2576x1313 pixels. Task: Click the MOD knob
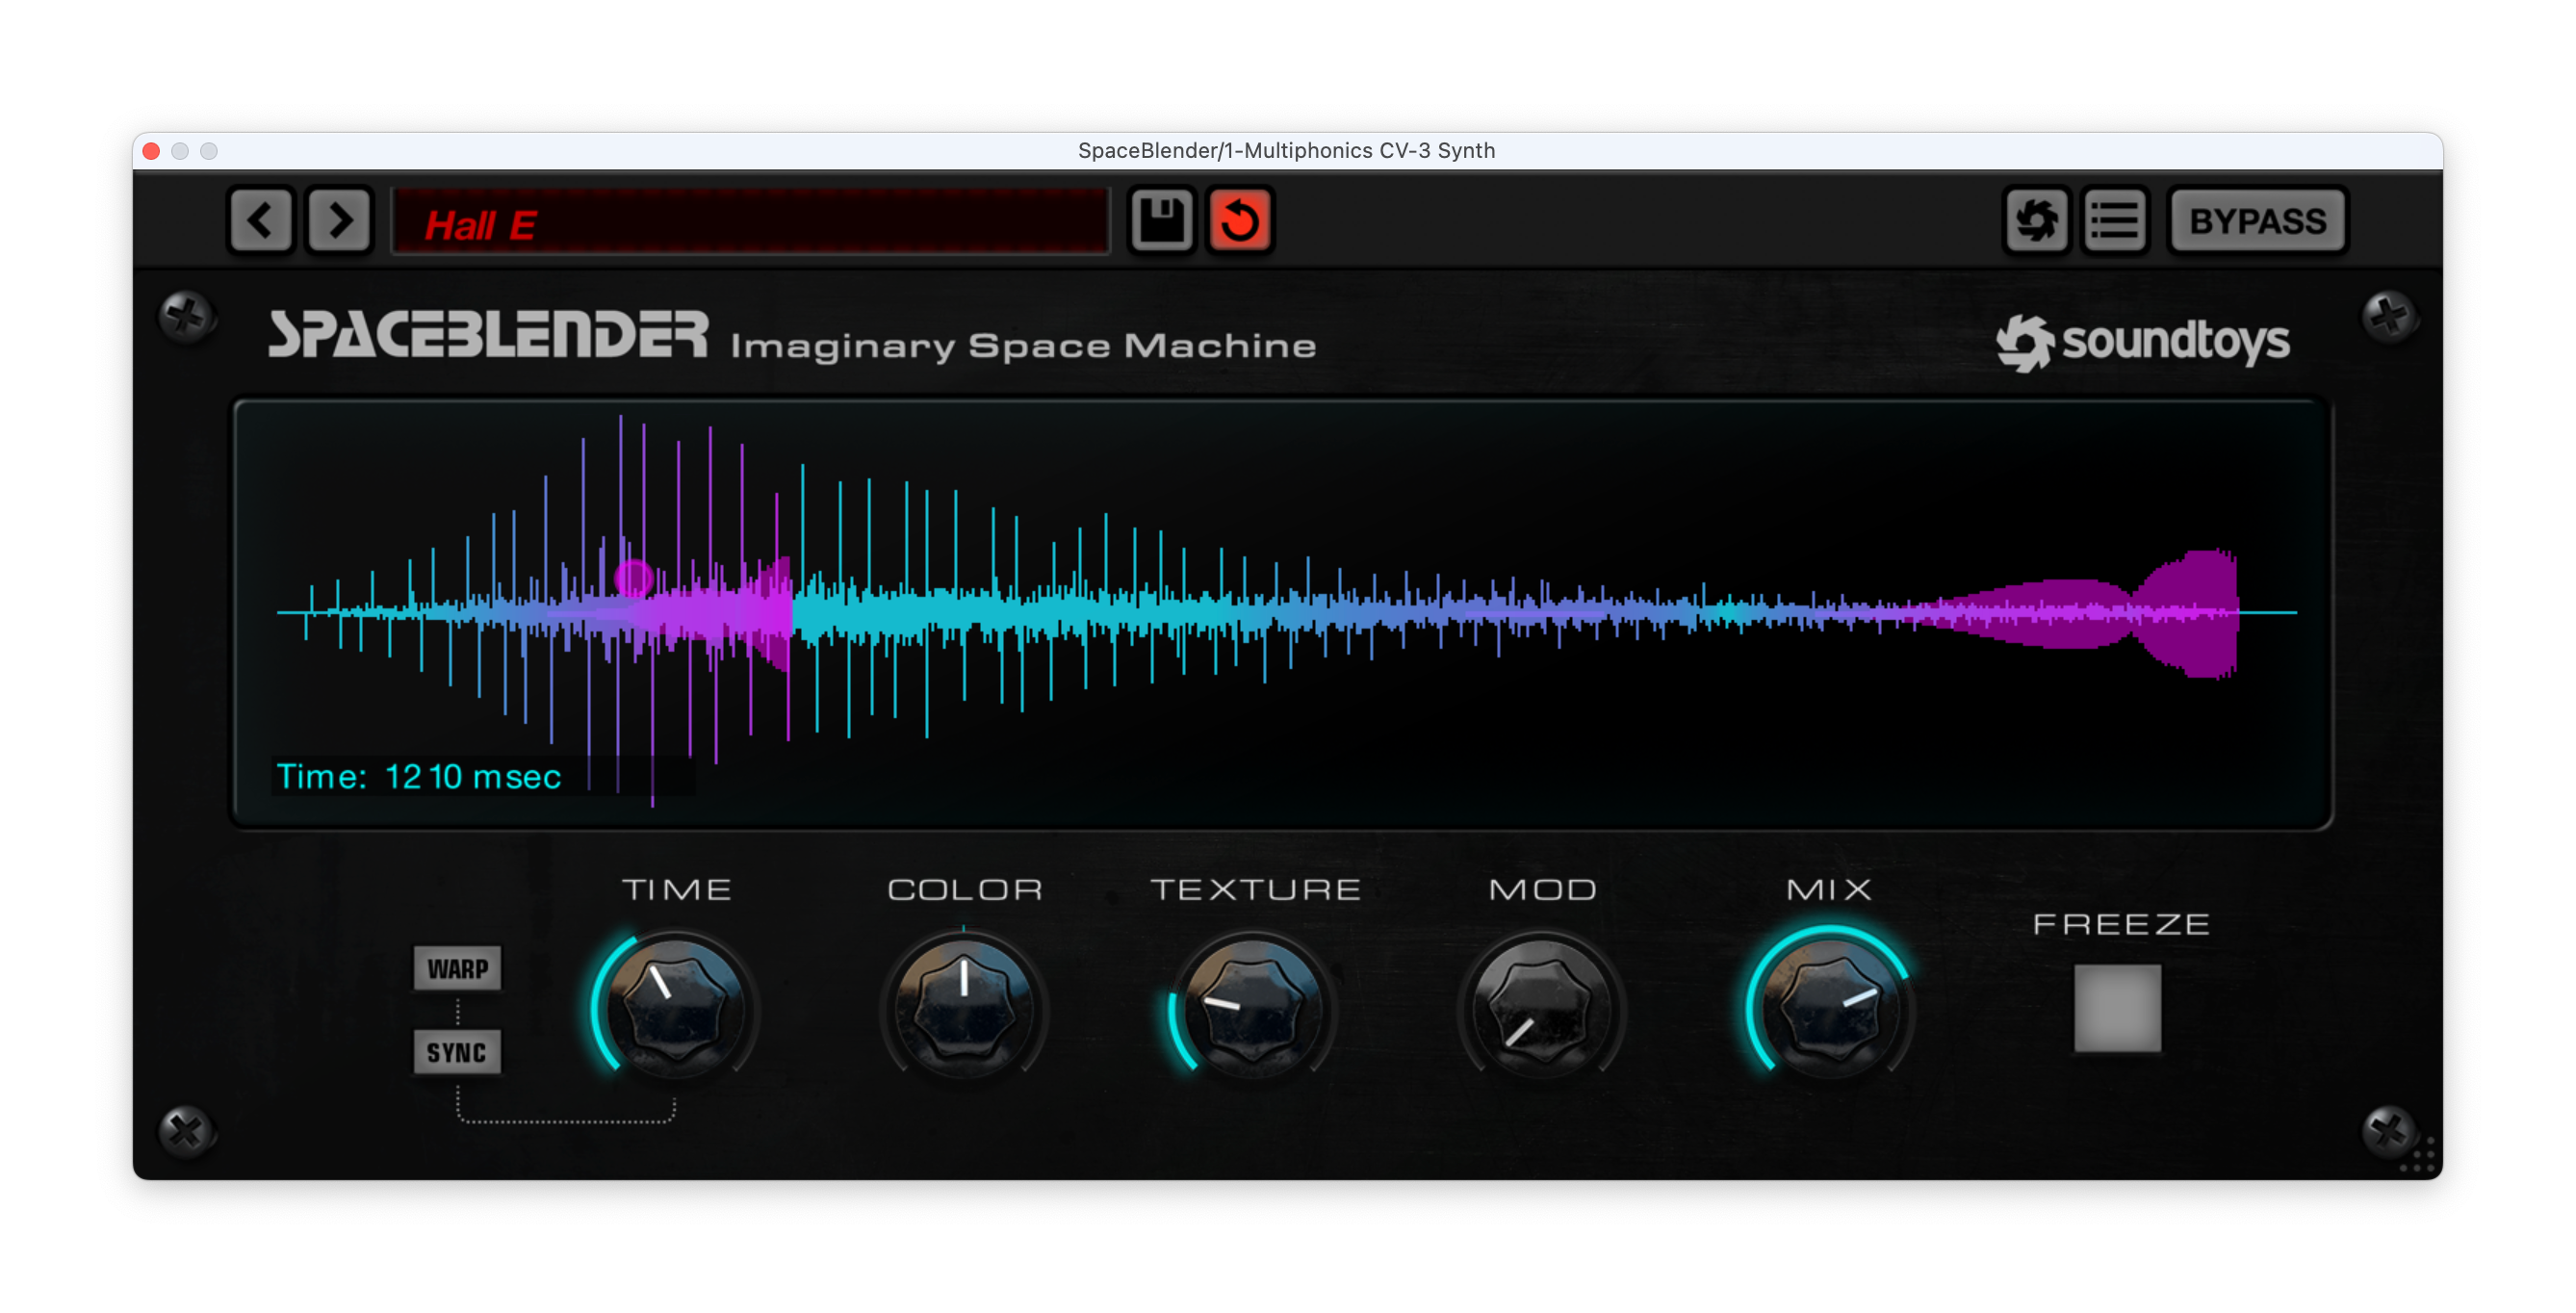pos(1541,1008)
